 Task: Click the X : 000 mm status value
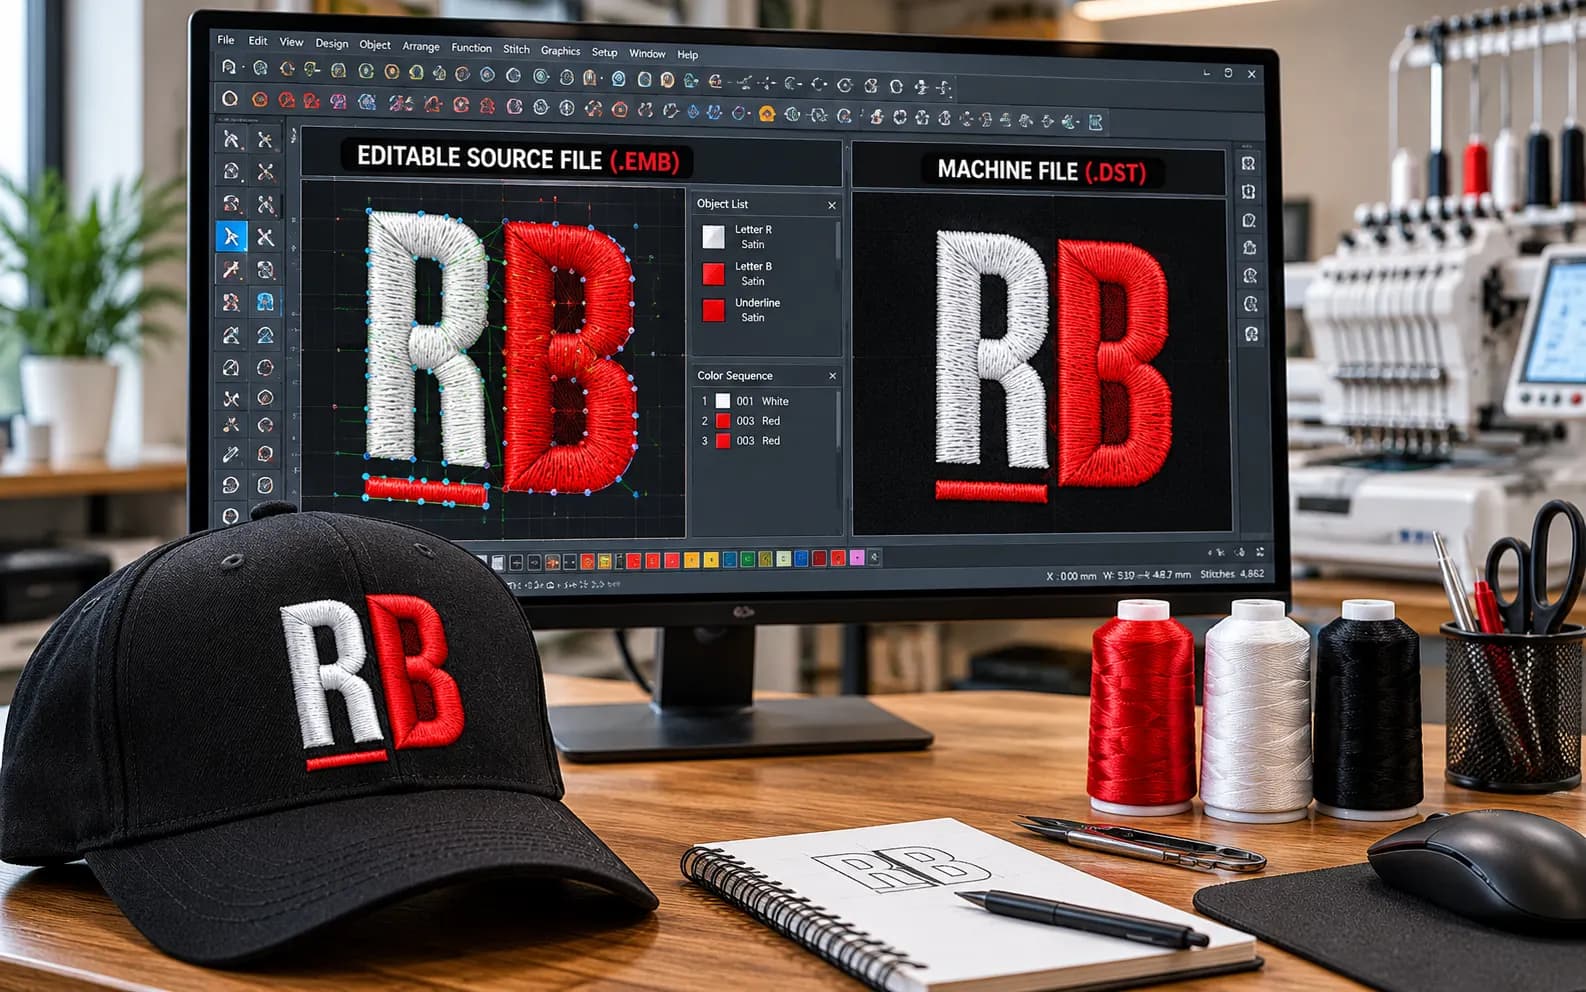coord(1071,576)
